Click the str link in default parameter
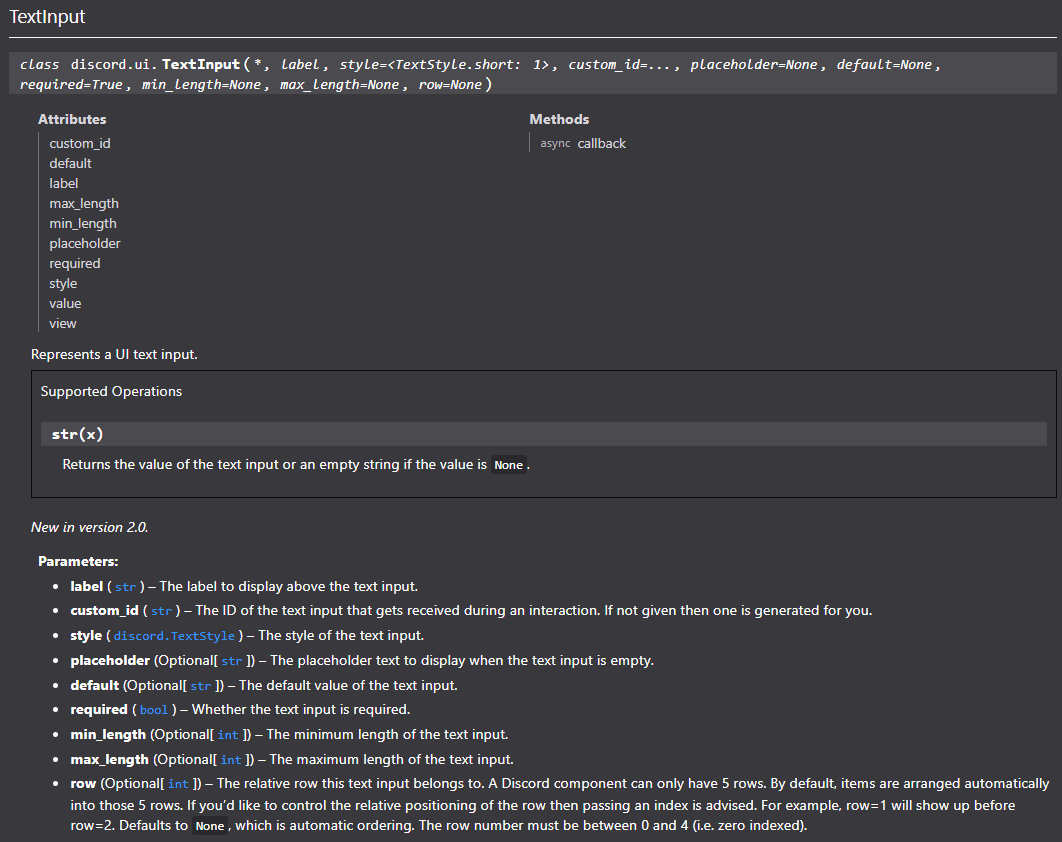1062x842 pixels. click(200, 686)
